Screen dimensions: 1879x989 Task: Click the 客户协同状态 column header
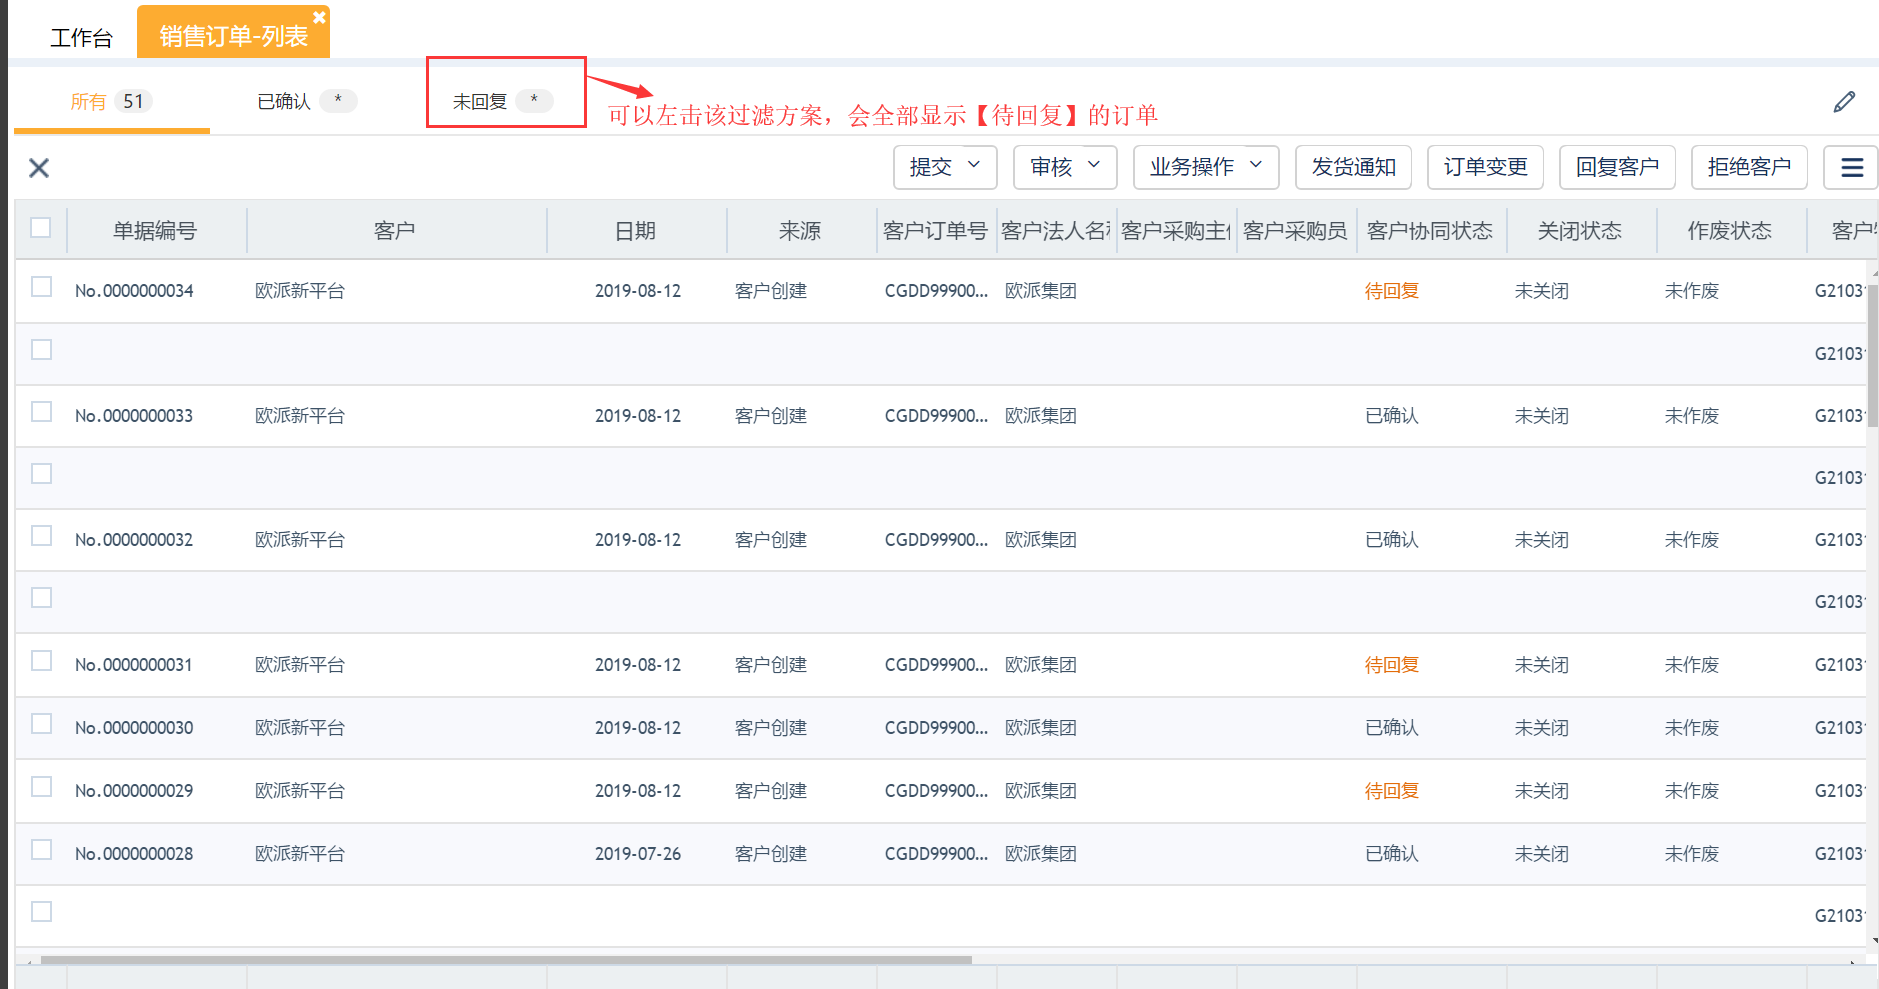coord(1430,231)
